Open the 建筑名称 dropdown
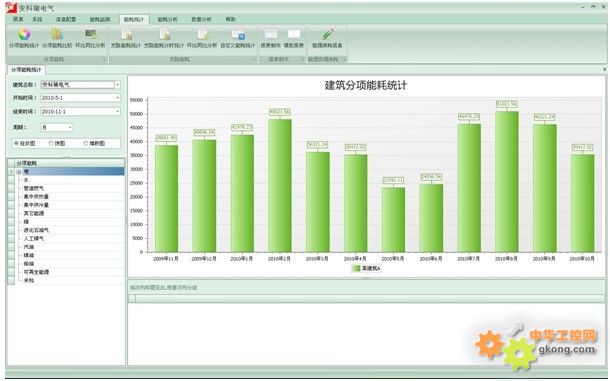The height and width of the screenshot is (381, 610). (x=117, y=84)
